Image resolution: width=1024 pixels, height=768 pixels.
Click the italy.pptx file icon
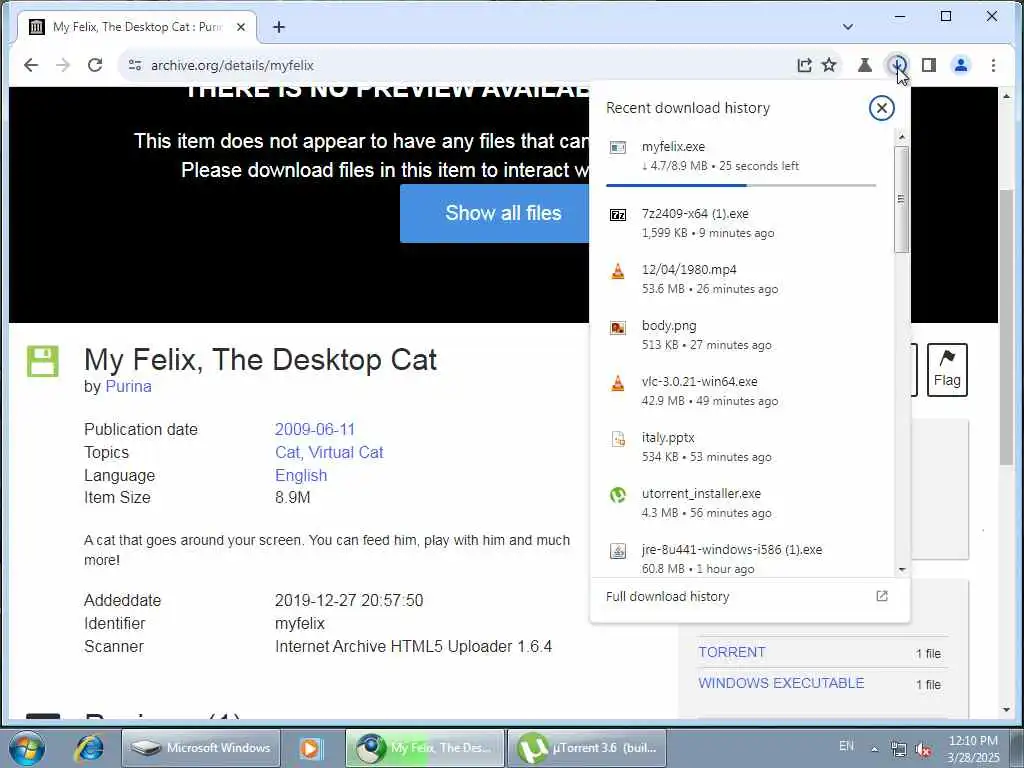(618, 439)
